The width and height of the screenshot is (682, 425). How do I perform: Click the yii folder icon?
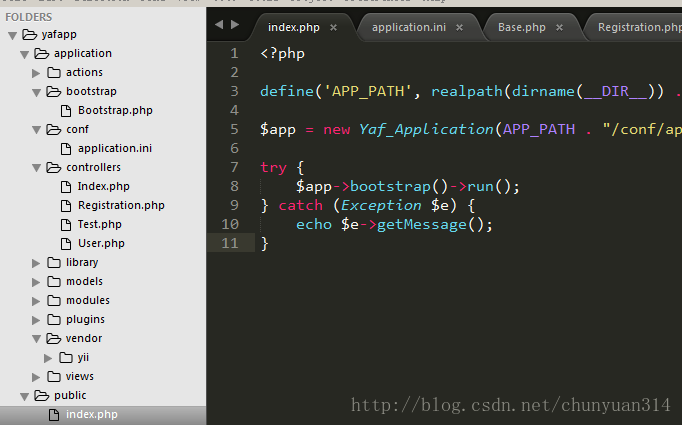pyautogui.click(x=66, y=358)
